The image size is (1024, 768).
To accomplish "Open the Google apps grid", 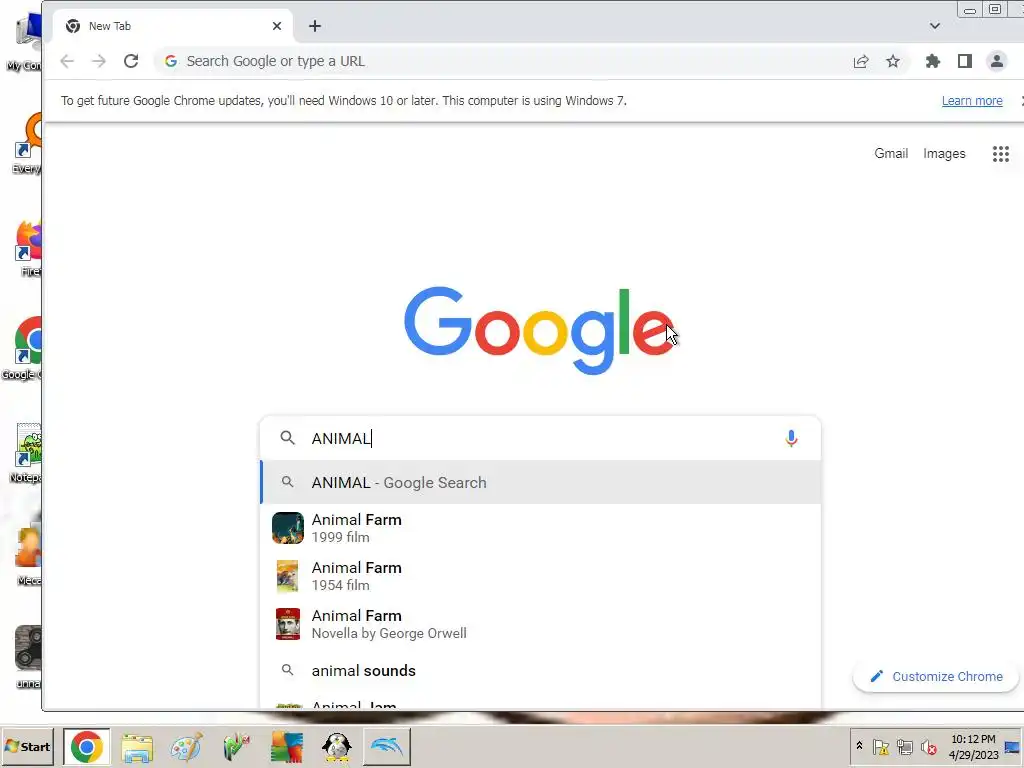I will 1000,153.
